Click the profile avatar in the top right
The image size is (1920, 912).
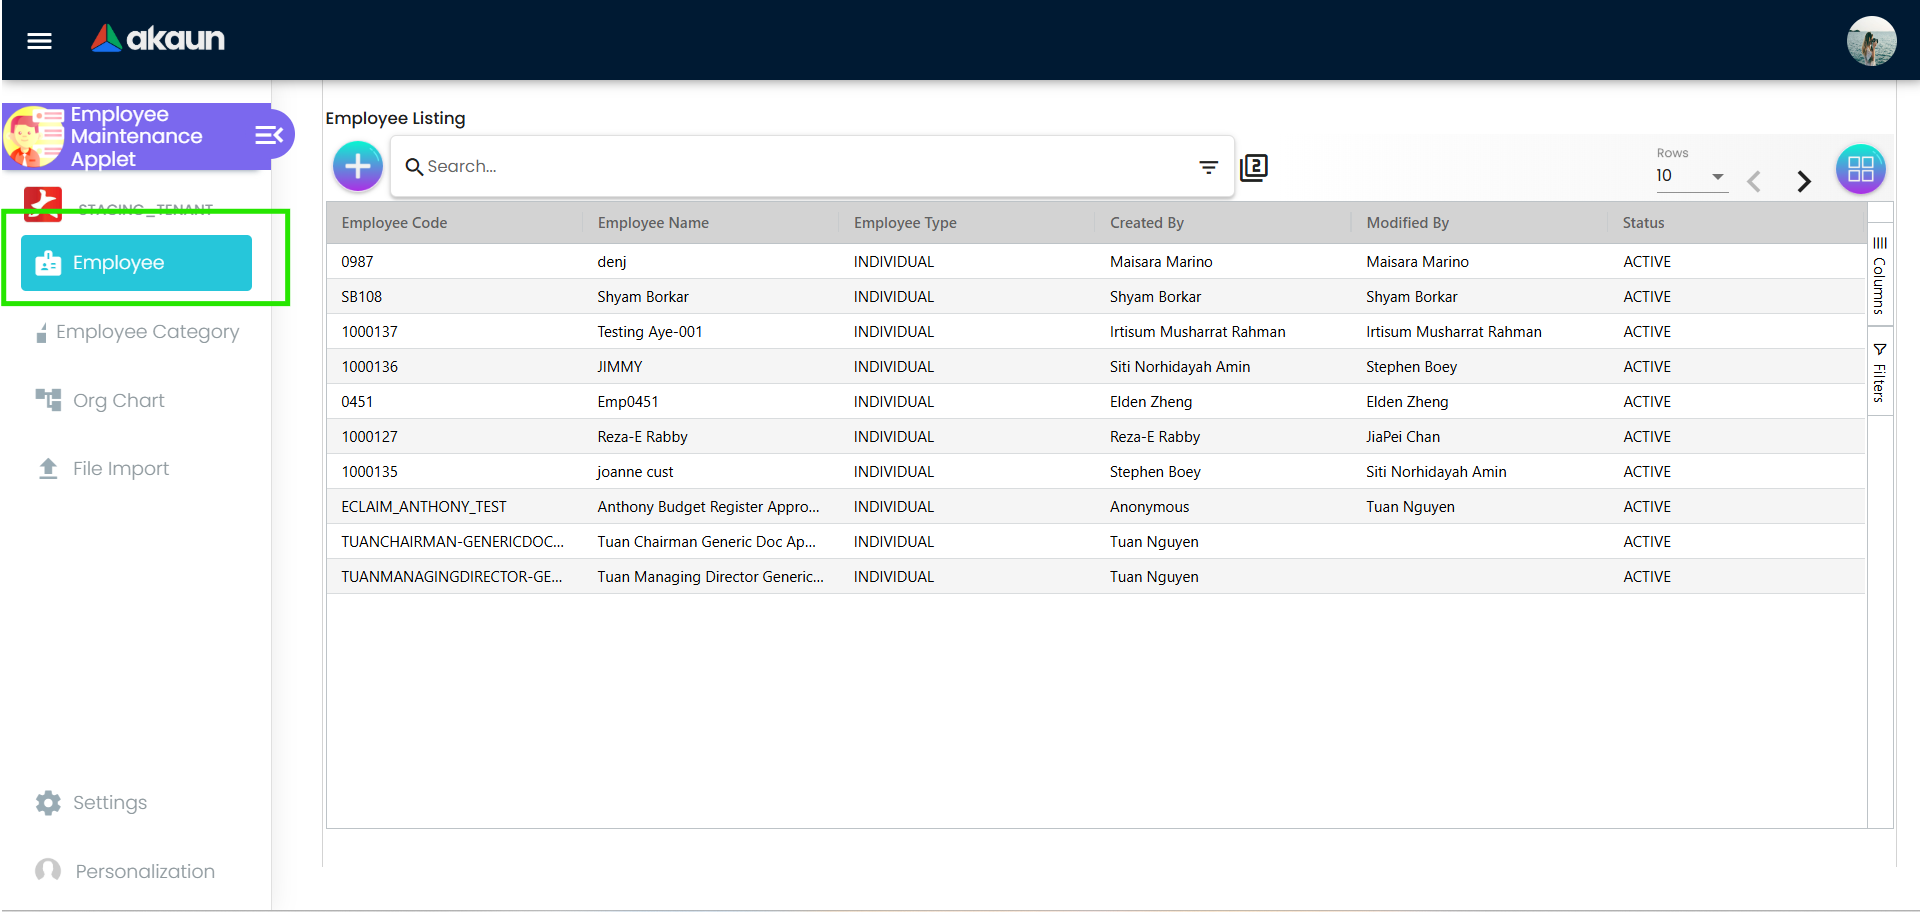point(1872,41)
